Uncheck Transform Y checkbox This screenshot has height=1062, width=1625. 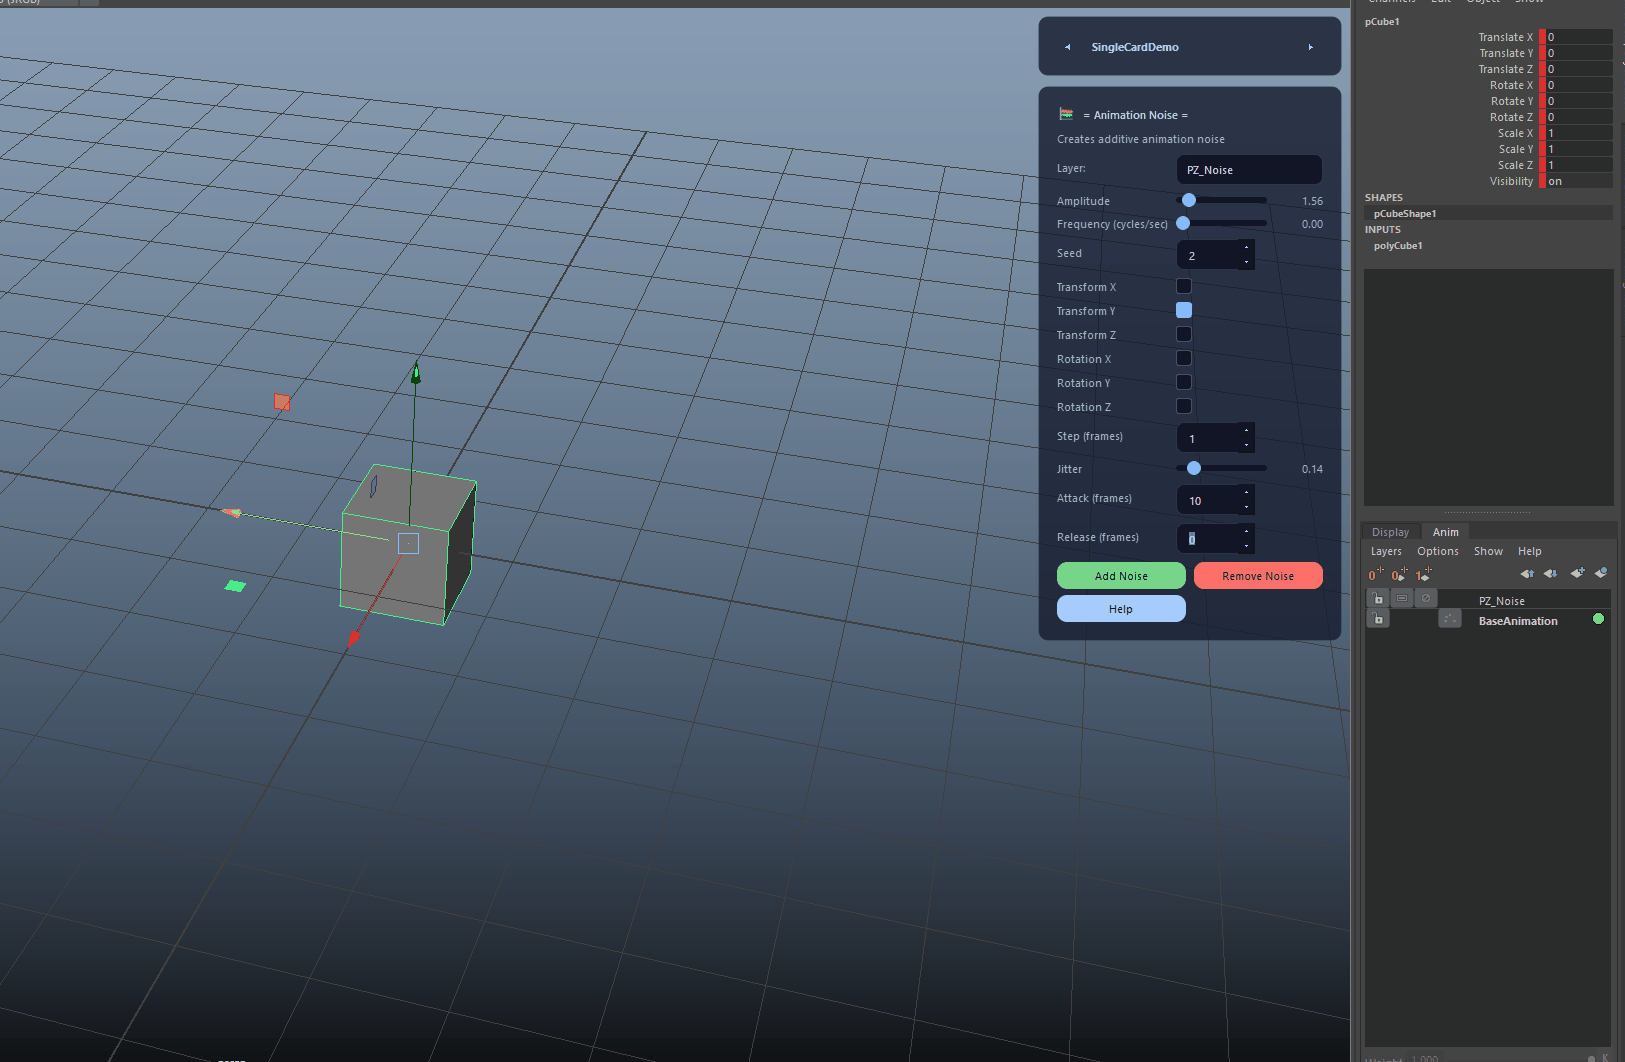1184,310
